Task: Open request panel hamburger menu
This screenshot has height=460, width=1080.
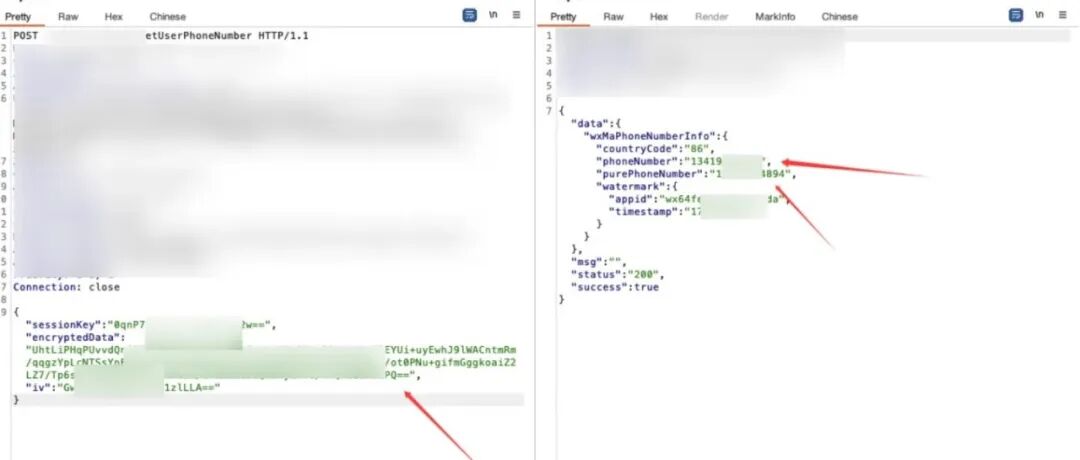Action: pos(517,14)
